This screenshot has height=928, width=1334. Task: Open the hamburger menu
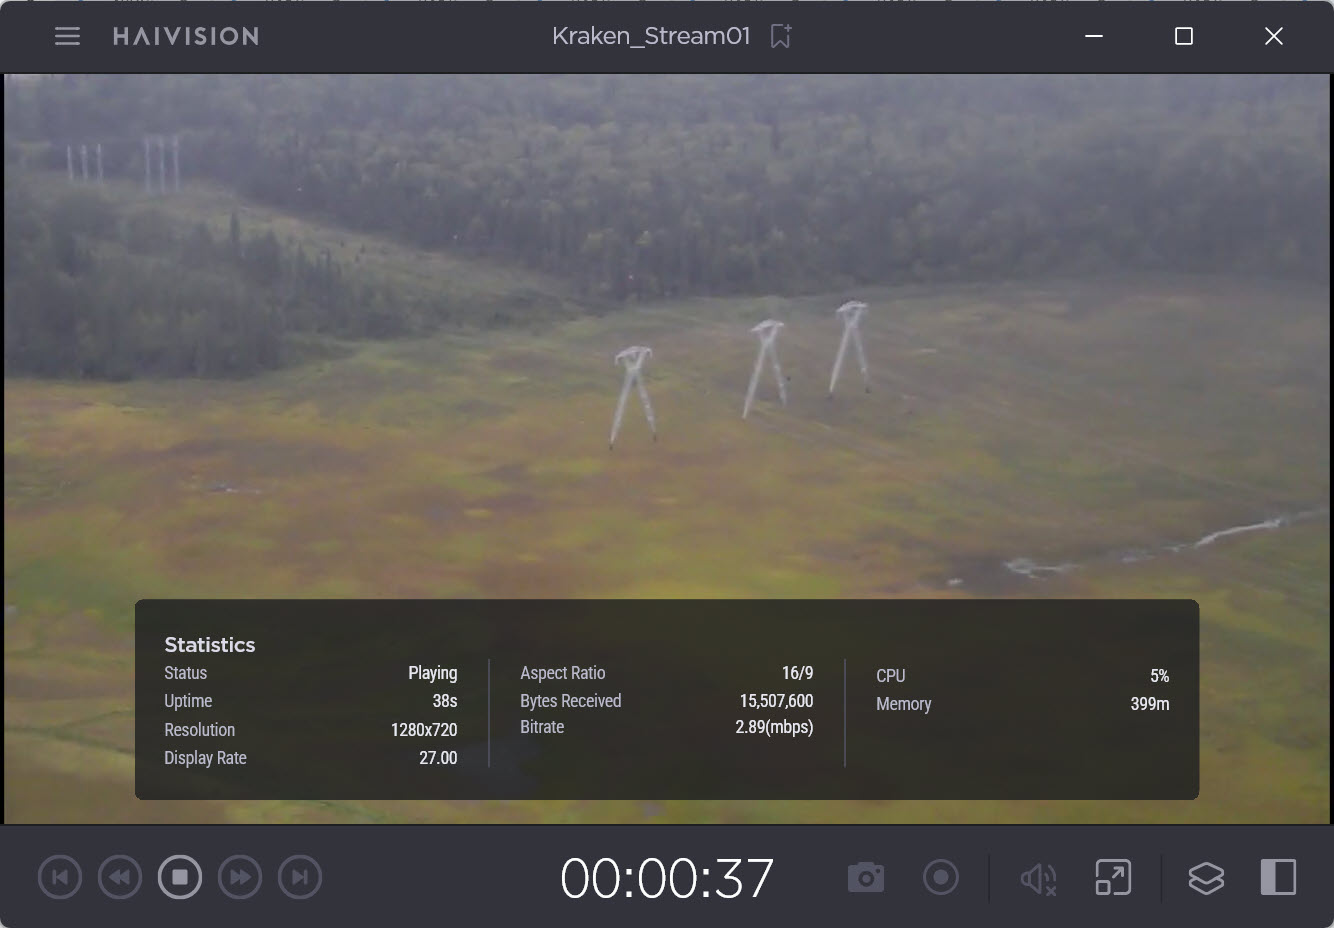(x=67, y=36)
